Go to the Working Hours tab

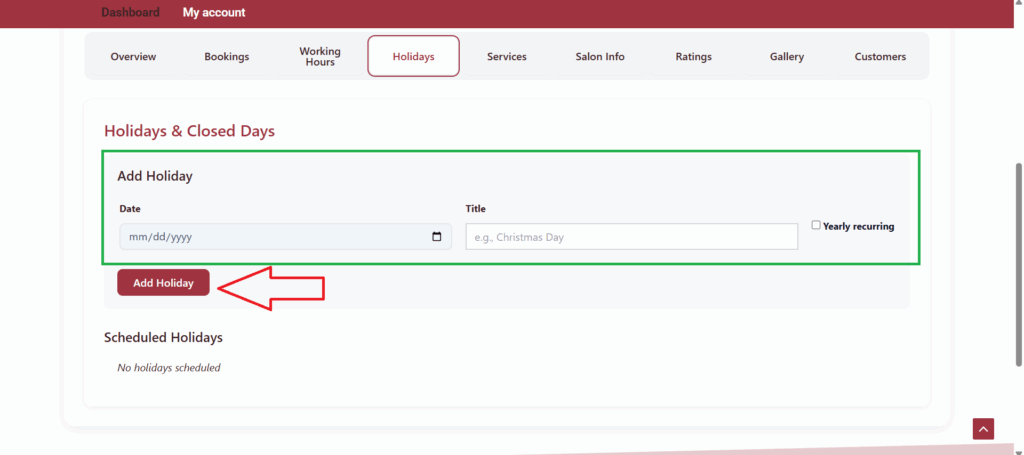click(x=320, y=57)
